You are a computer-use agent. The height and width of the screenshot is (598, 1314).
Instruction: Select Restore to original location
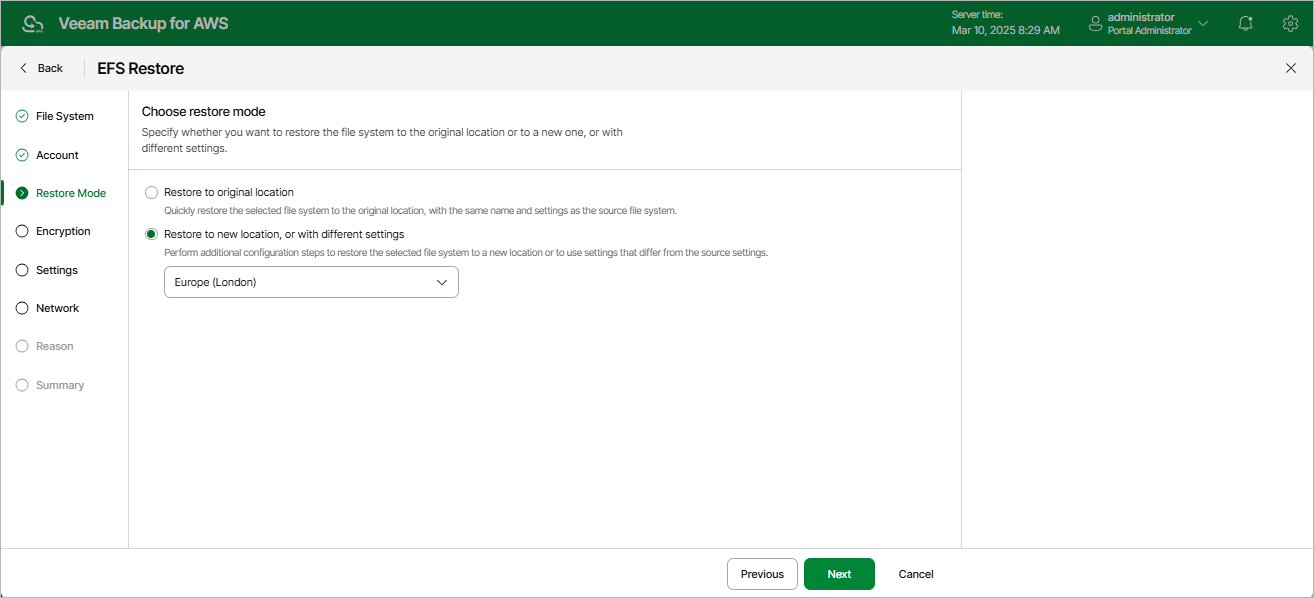[151, 192]
